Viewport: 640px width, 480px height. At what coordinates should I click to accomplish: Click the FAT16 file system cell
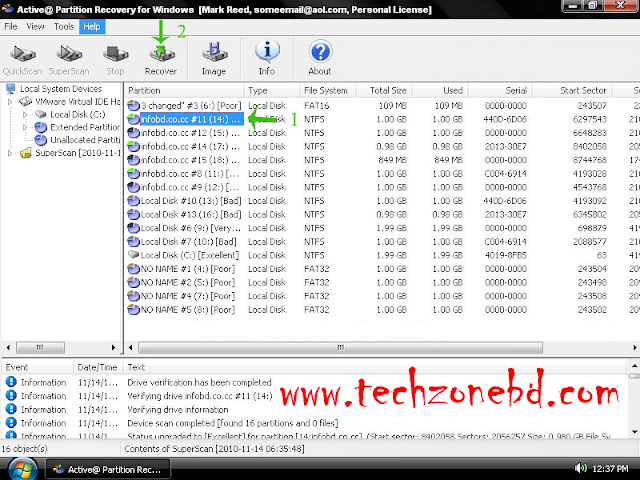(316, 106)
